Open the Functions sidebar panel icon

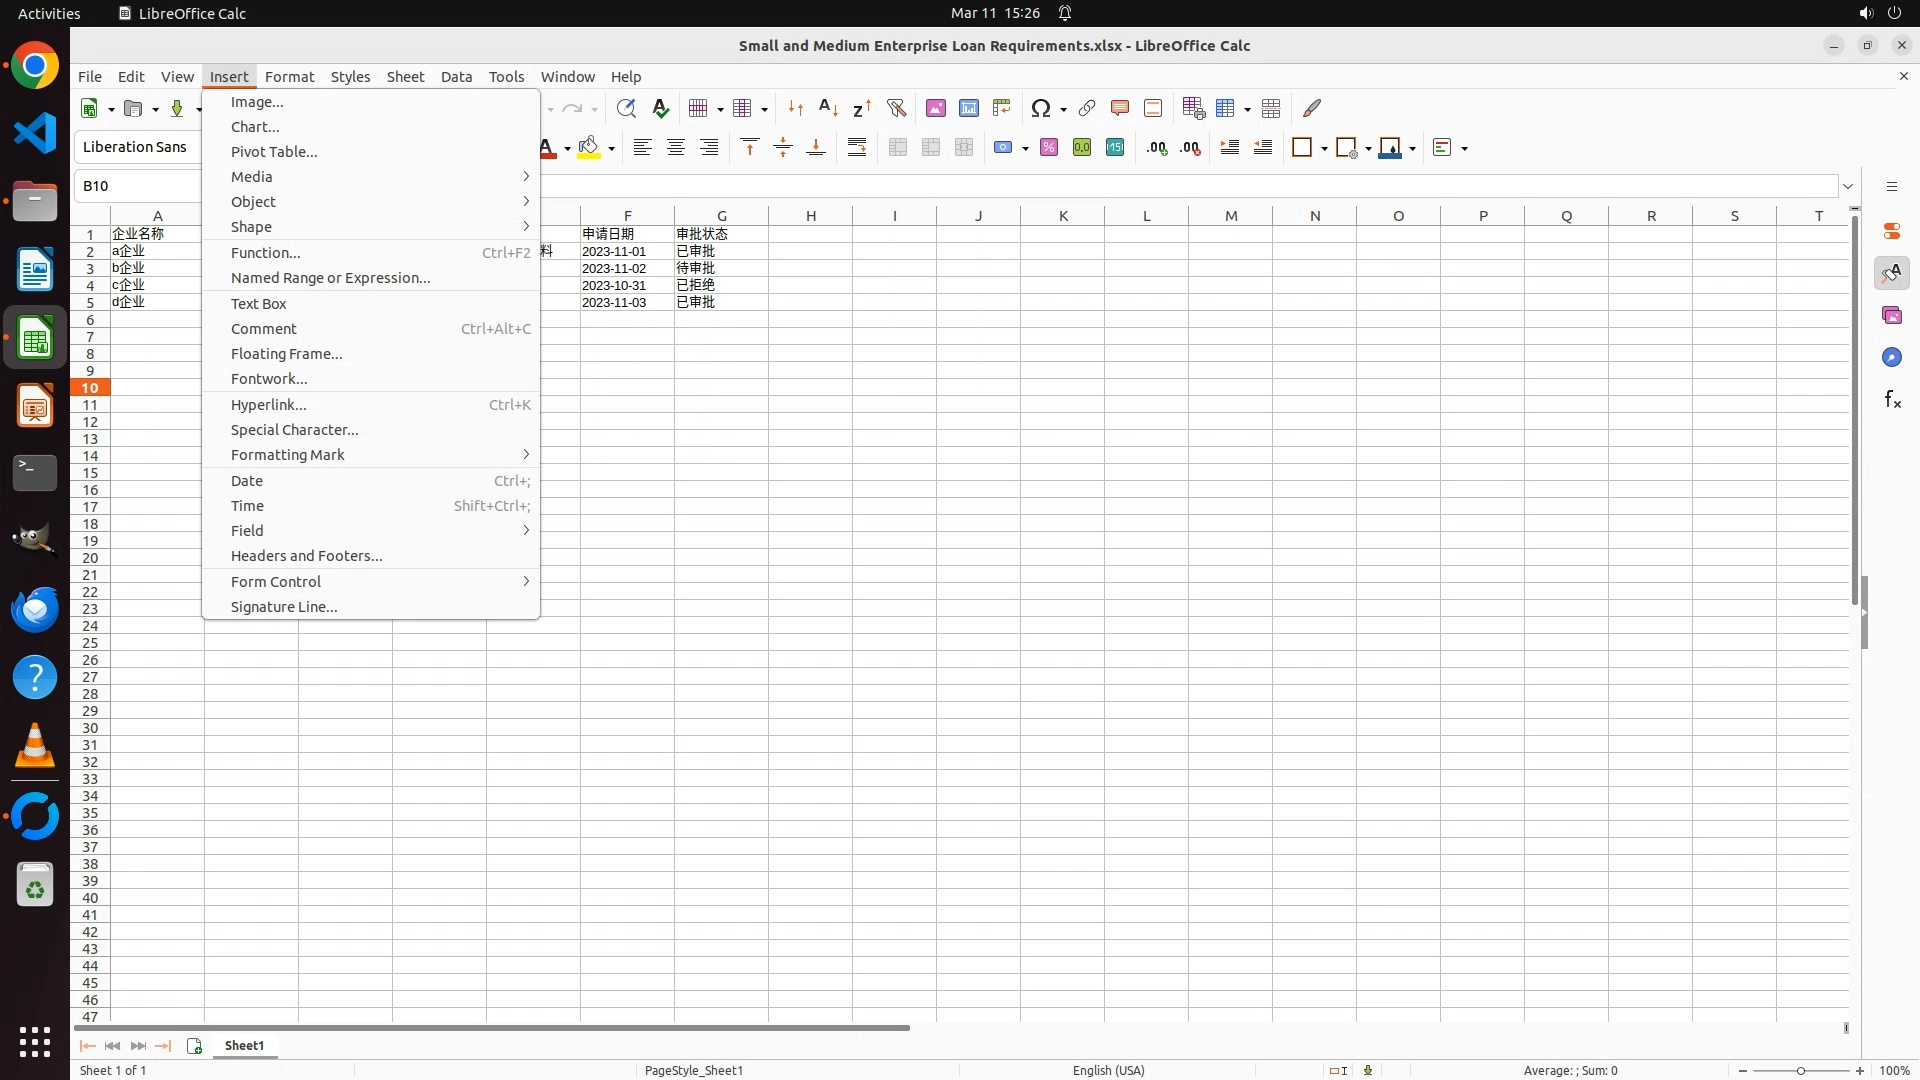[x=1892, y=400]
